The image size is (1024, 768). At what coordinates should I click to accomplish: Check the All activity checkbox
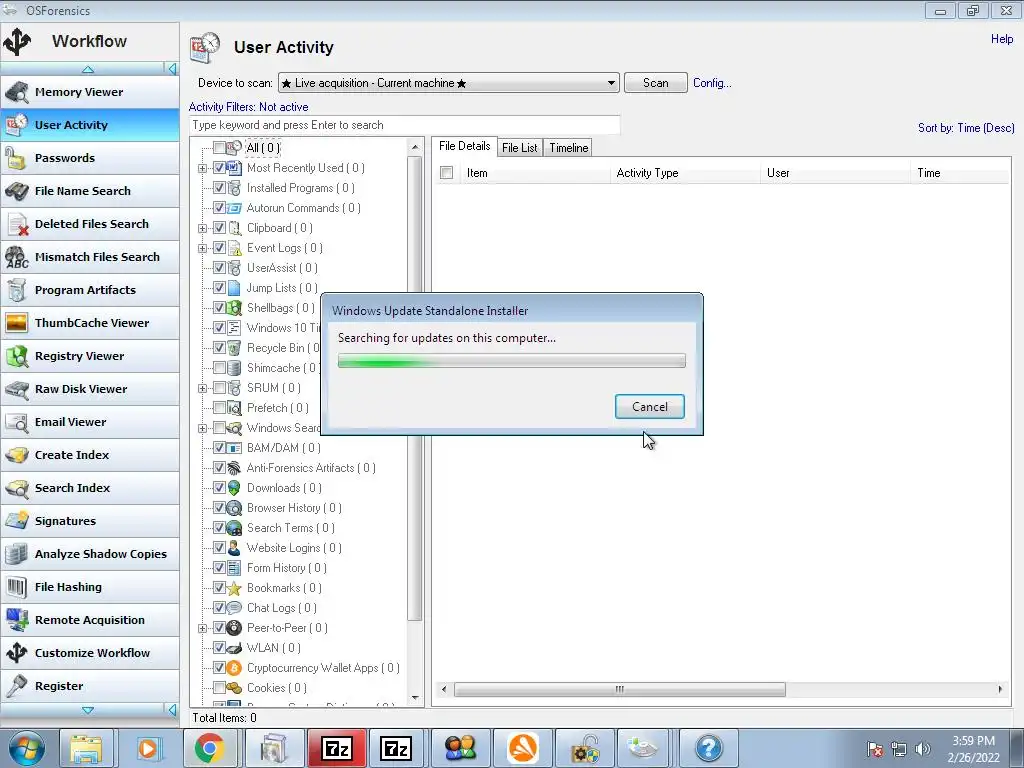tap(219, 148)
